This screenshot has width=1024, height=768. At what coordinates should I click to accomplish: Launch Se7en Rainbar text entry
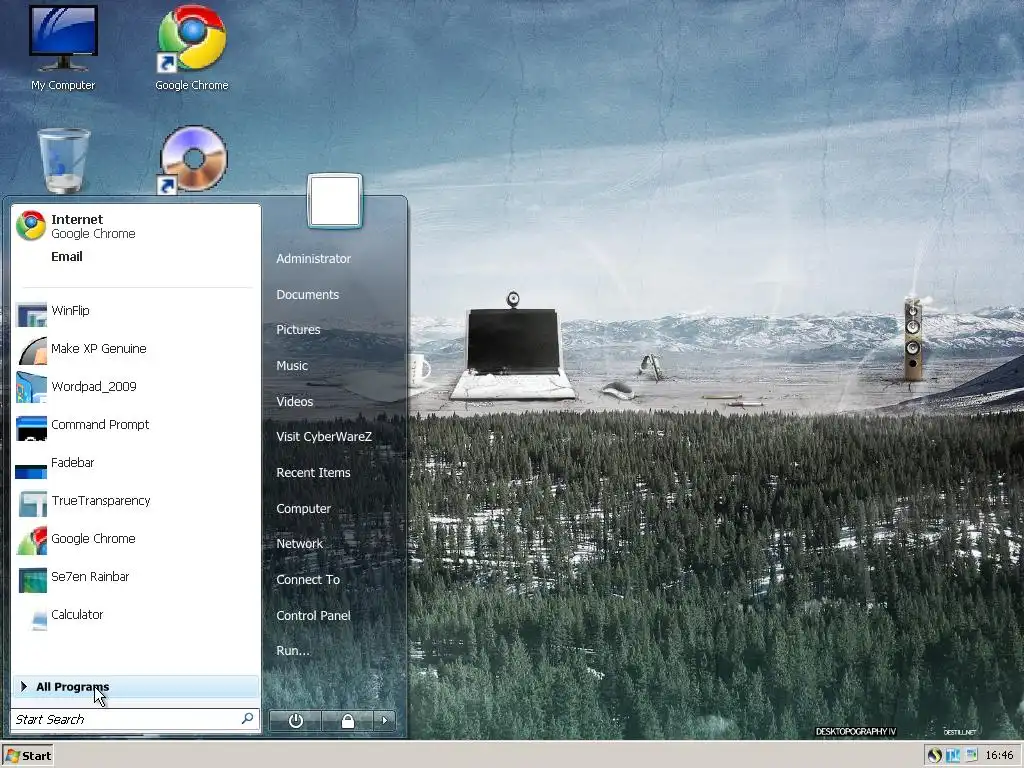(90, 577)
